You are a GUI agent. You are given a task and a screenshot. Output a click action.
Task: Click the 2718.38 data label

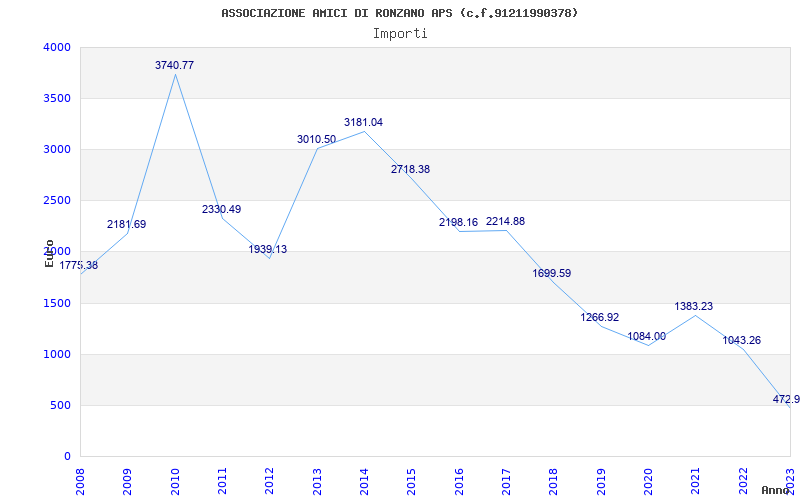pyautogui.click(x=411, y=169)
